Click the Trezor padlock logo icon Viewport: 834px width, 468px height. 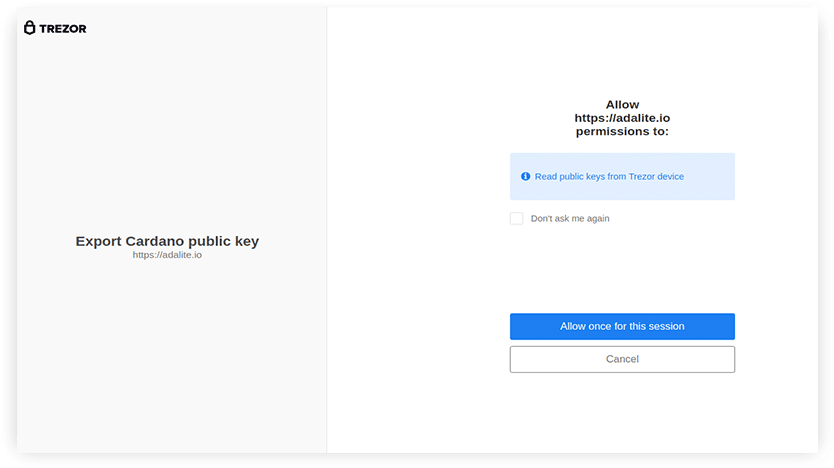point(30,28)
